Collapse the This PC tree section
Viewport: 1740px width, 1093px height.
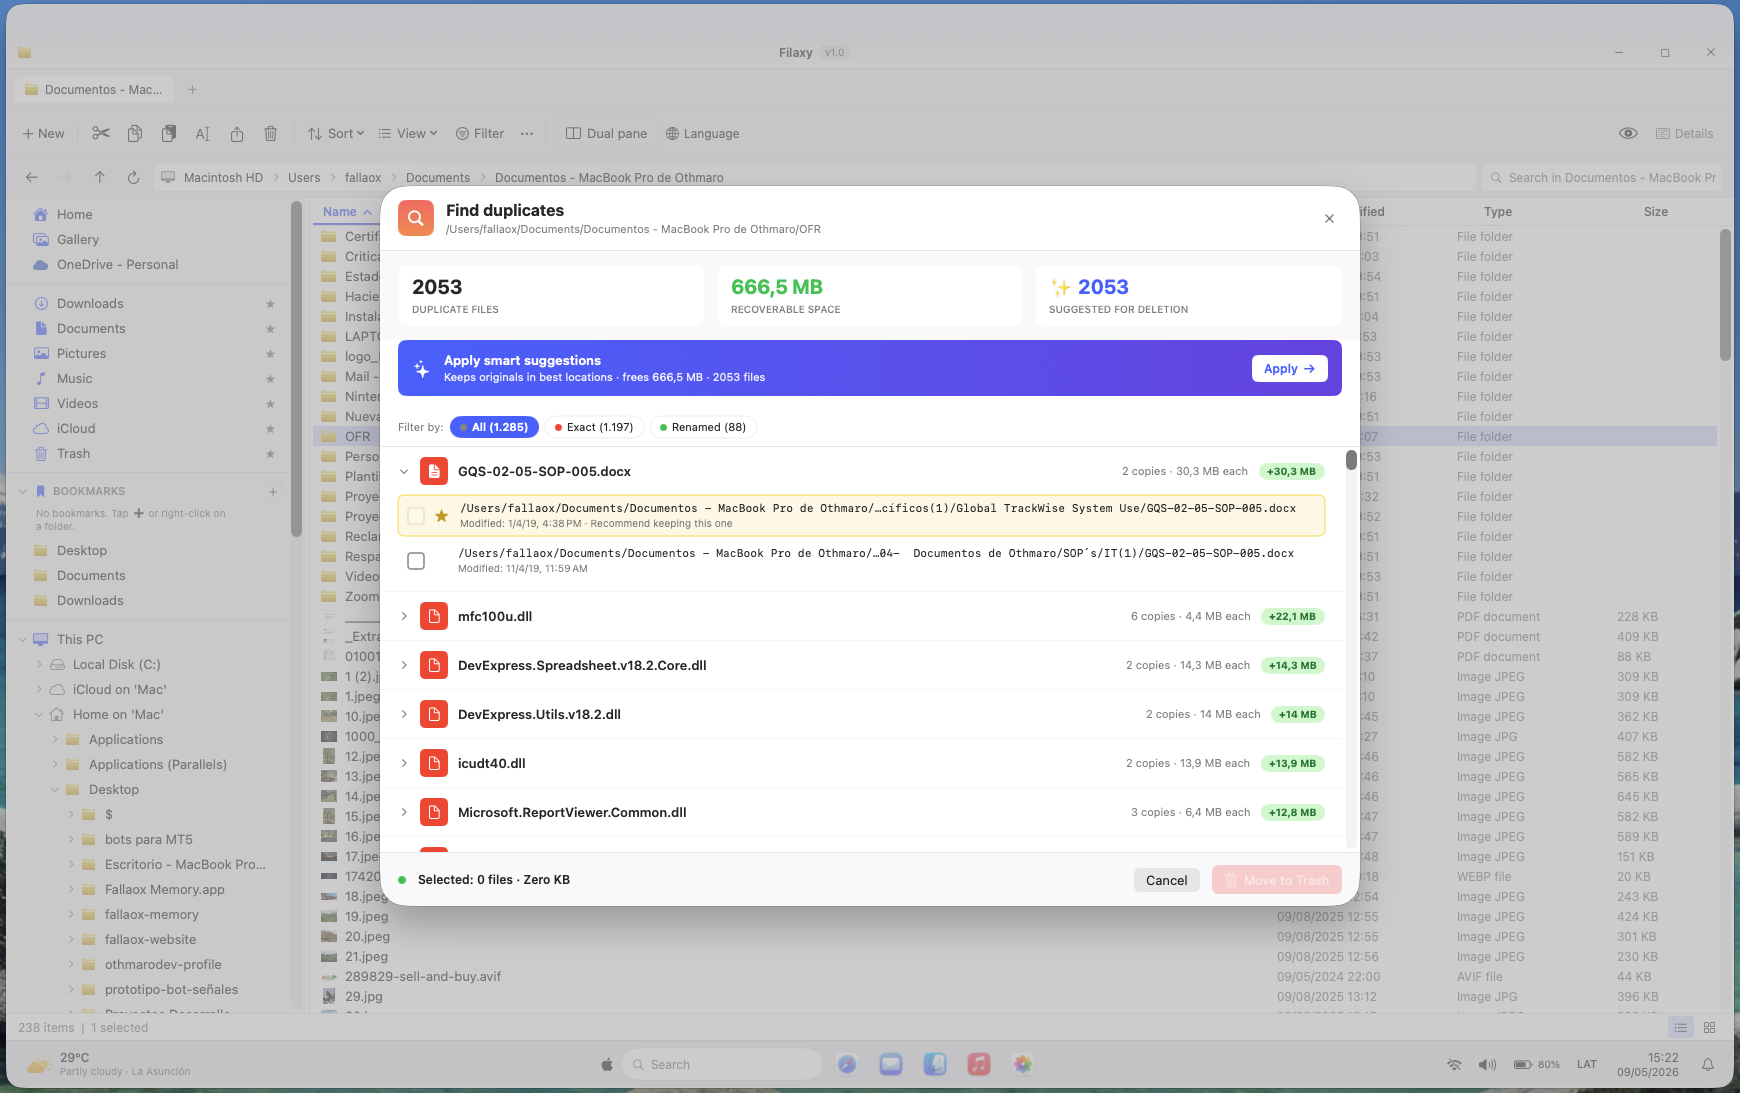tap(23, 640)
